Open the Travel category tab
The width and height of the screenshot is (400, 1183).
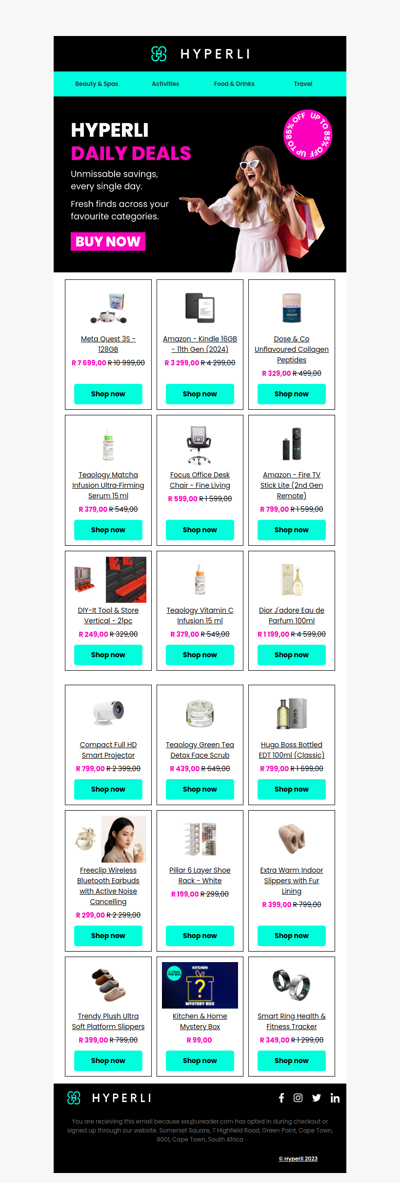(x=303, y=84)
